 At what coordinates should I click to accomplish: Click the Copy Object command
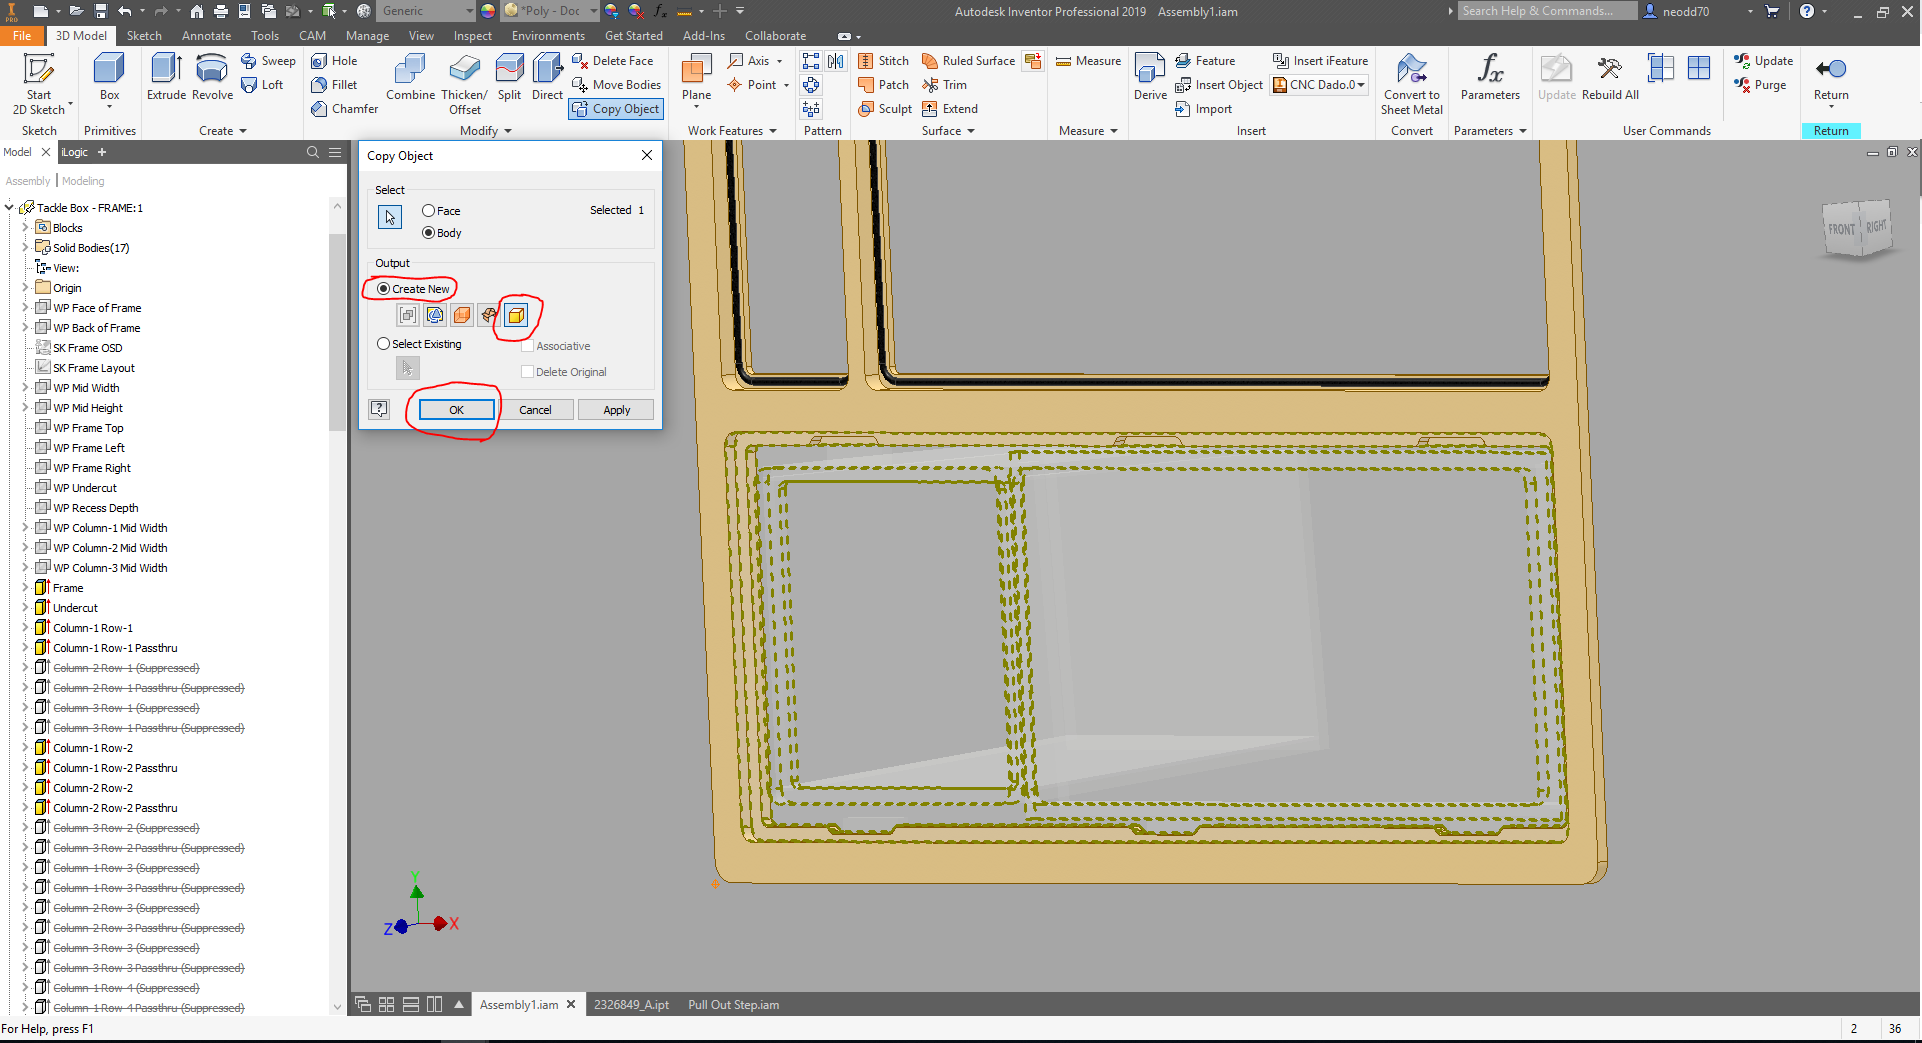(x=616, y=109)
